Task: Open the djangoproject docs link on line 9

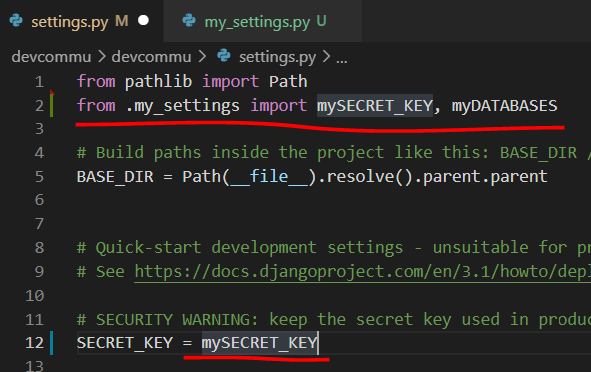Action: pyautogui.click(x=363, y=272)
